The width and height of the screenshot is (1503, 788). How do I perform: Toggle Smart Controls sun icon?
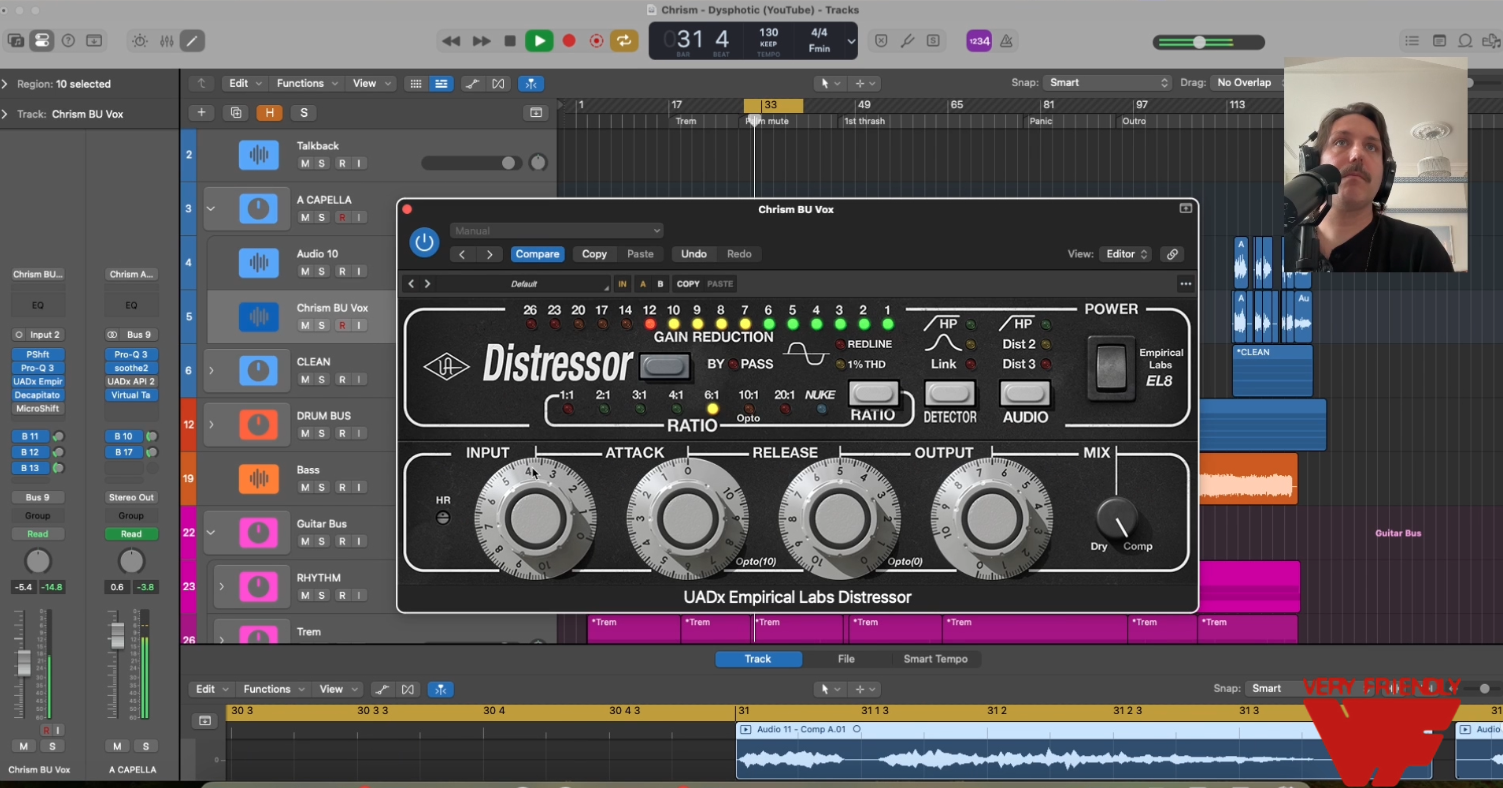pos(140,41)
